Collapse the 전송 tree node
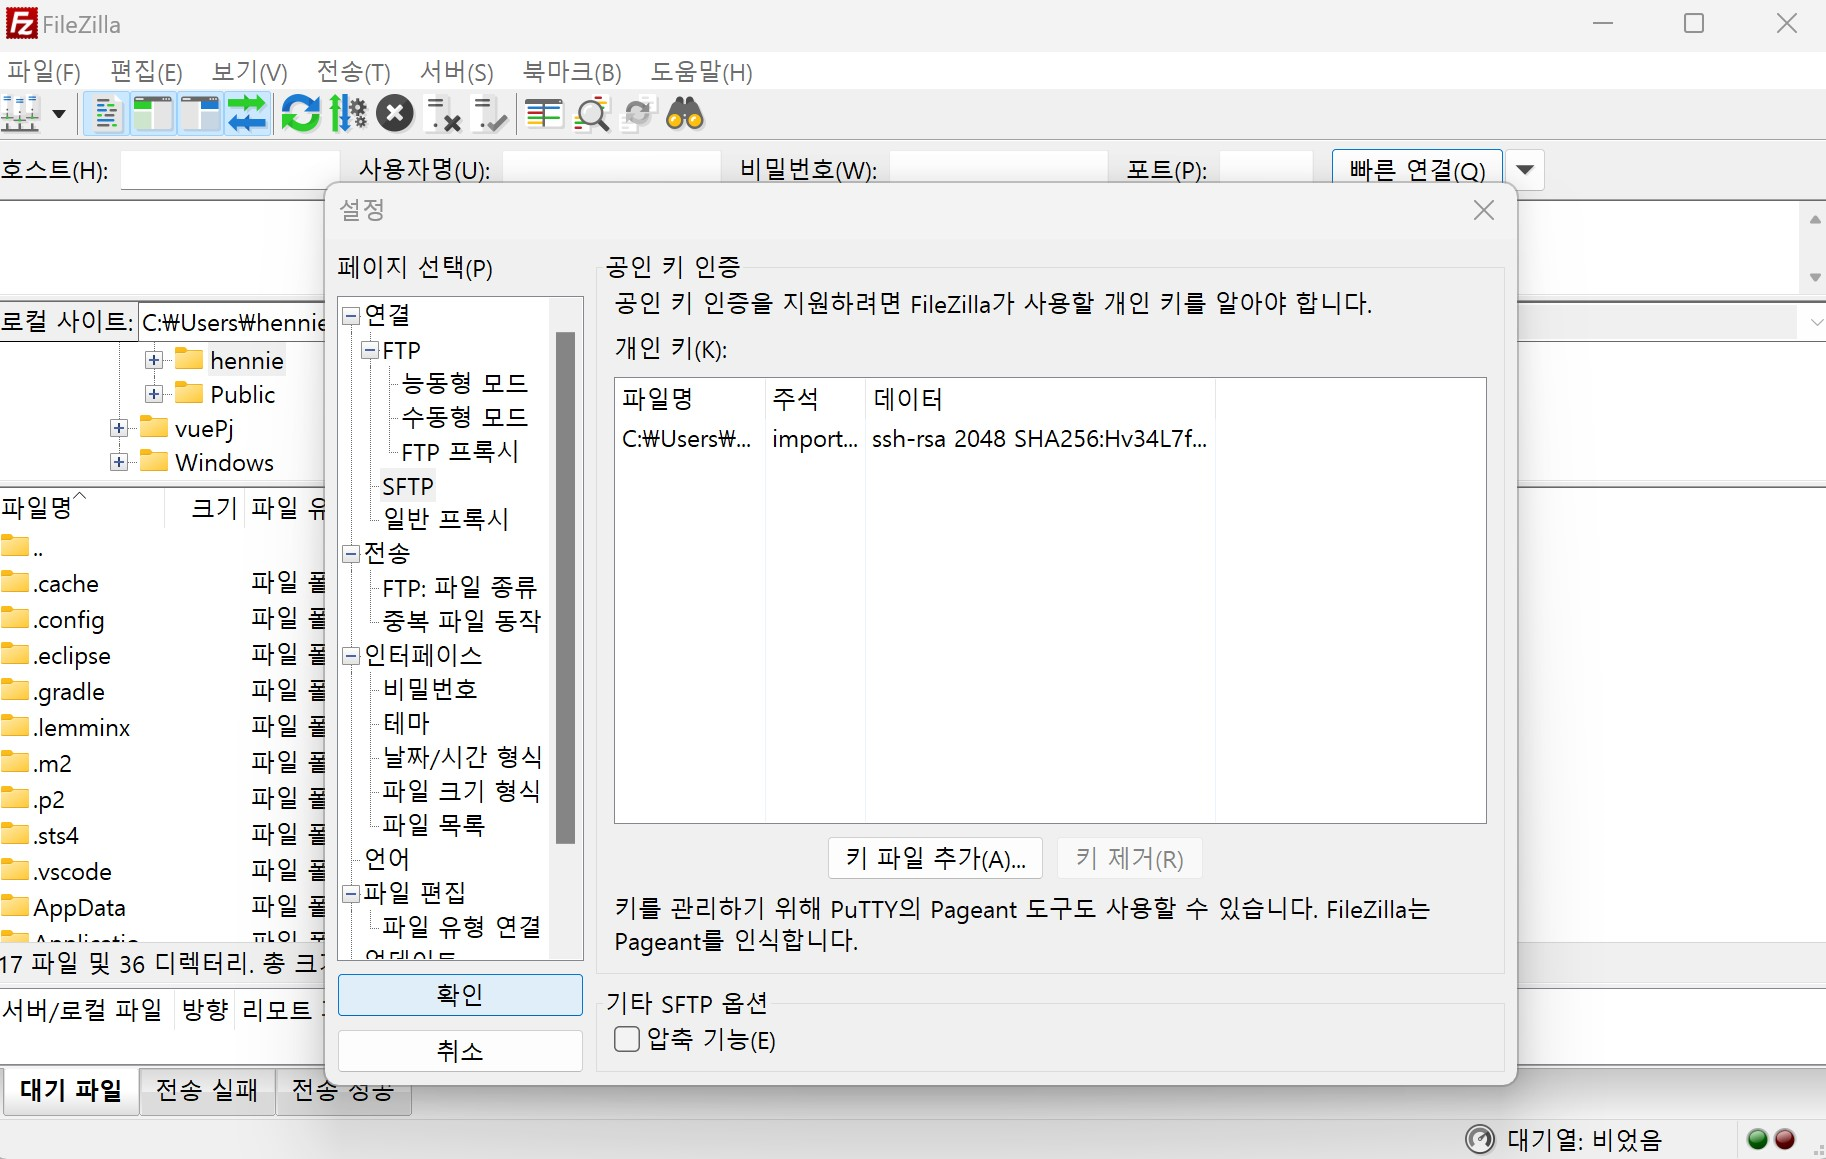Screen dimensions: 1826x1159 click(351, 554)
